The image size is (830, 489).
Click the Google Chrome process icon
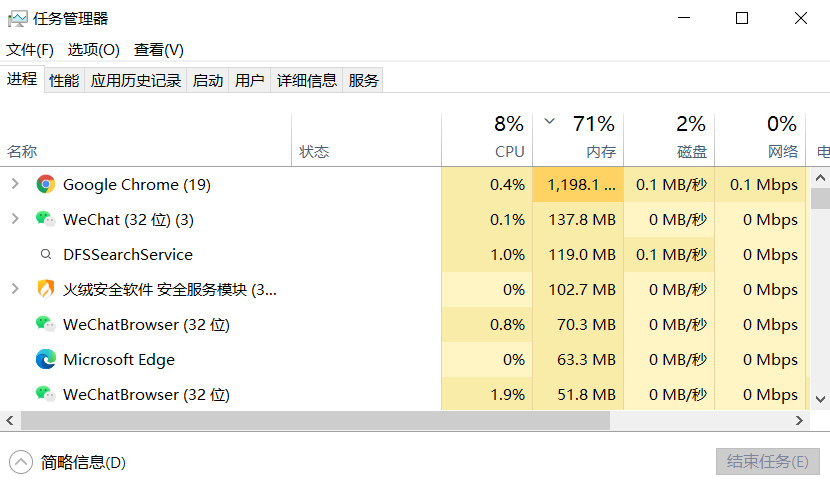pos(45,185)
